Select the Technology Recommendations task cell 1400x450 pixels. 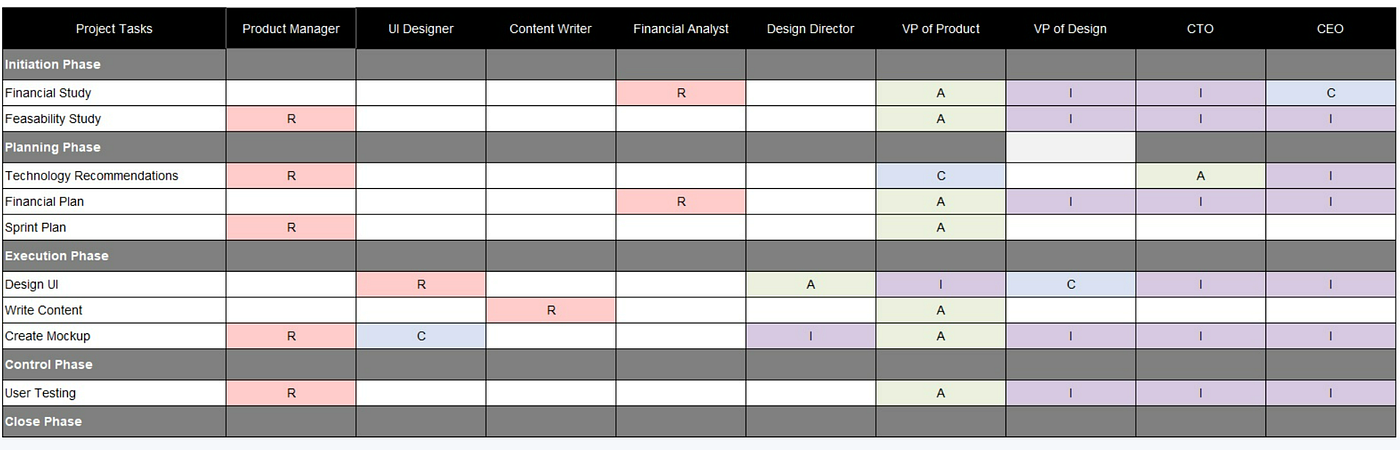point(114,176)
